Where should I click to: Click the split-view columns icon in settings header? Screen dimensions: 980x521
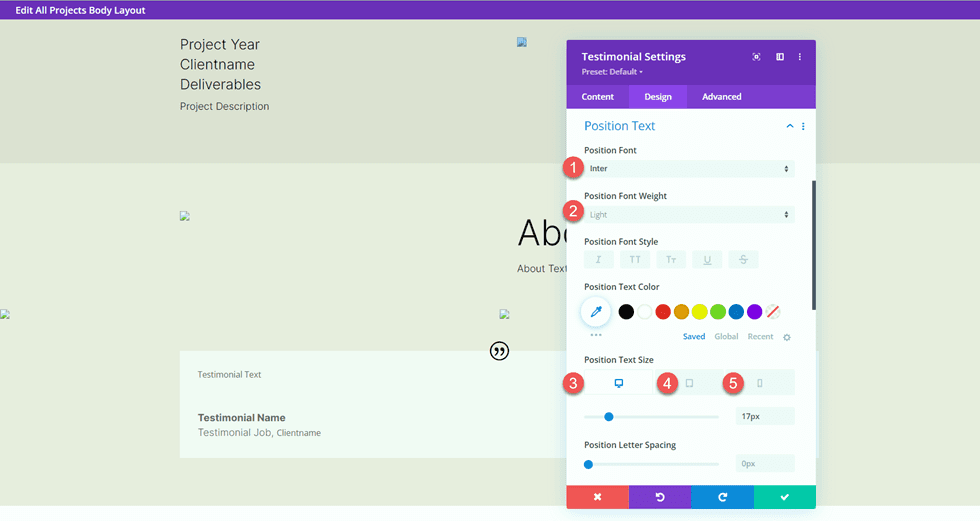click(780, 57)
